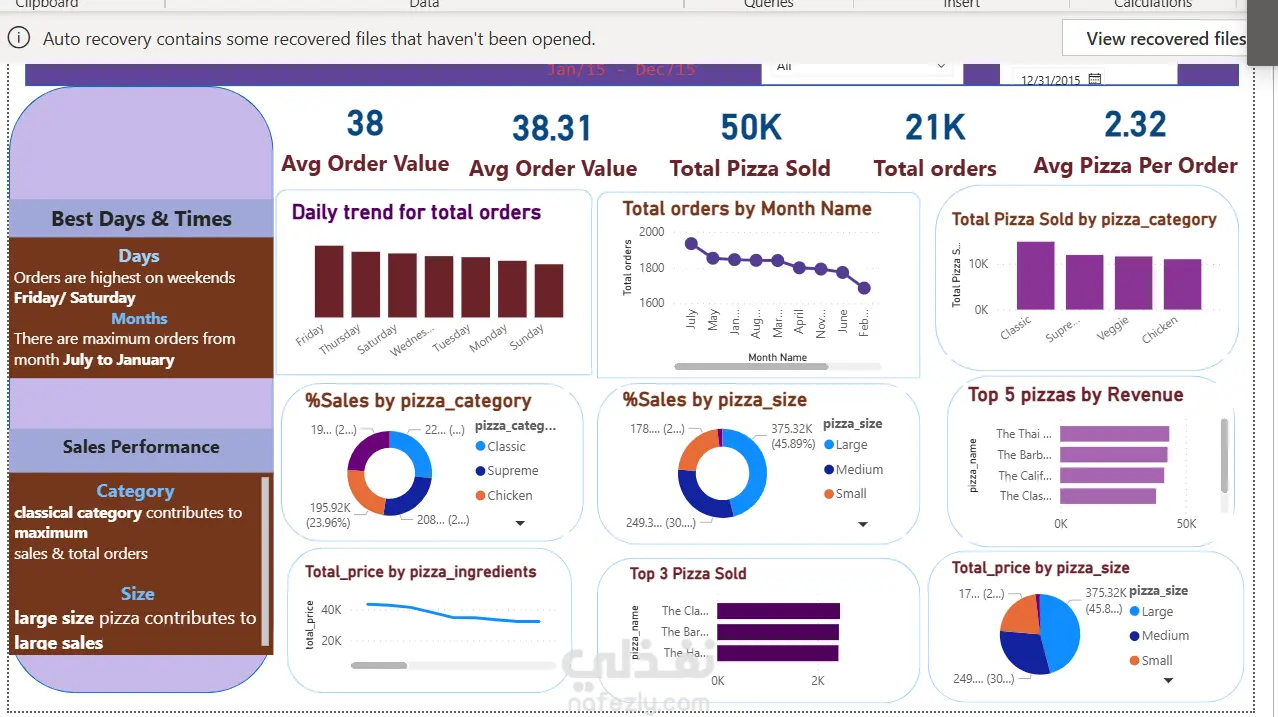1278x717 pixels.
Task: Click horizontal scrollbar in Total_price by pizza_ingredients chart
Action: (379, 665)
